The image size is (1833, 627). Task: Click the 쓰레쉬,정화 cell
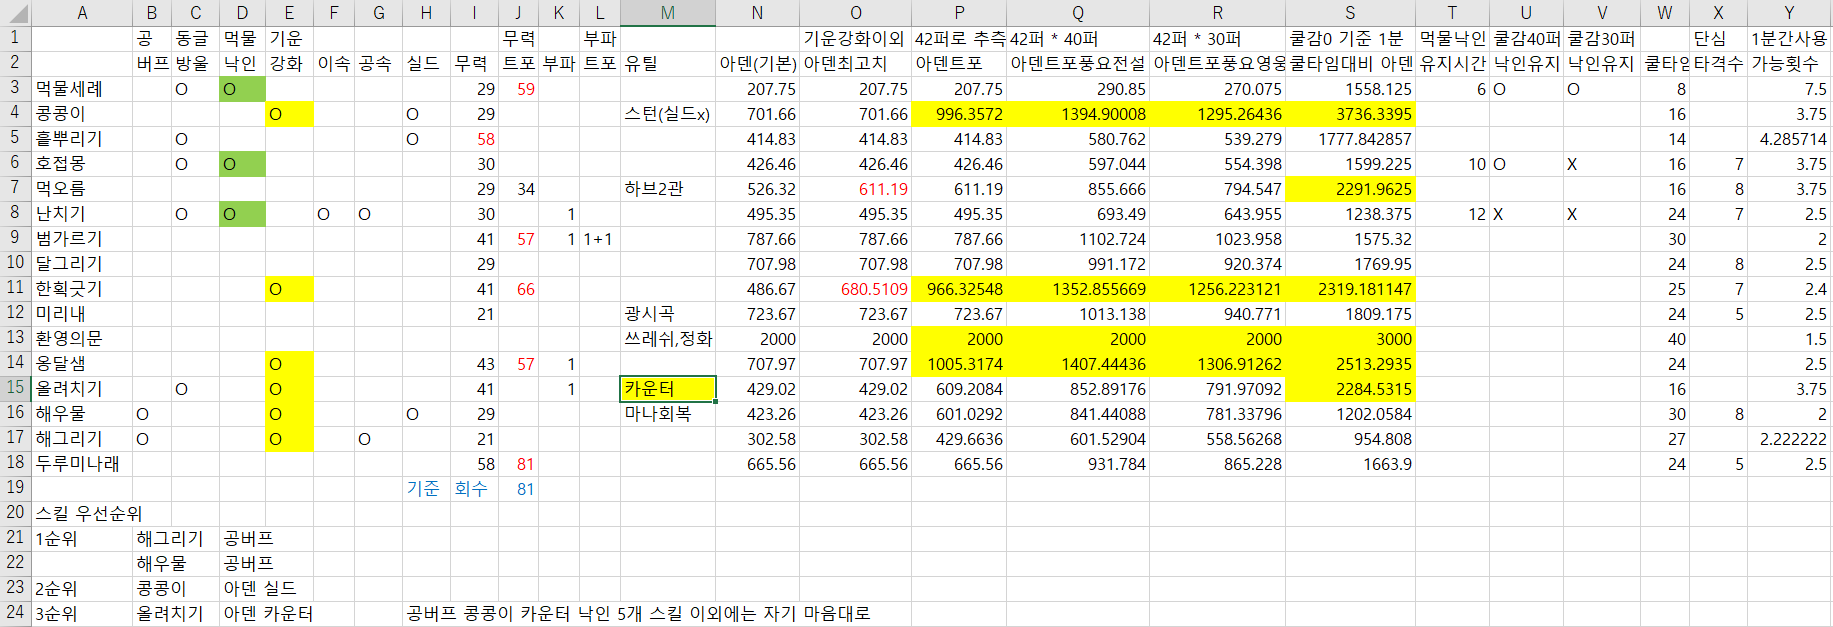(667, 339)
